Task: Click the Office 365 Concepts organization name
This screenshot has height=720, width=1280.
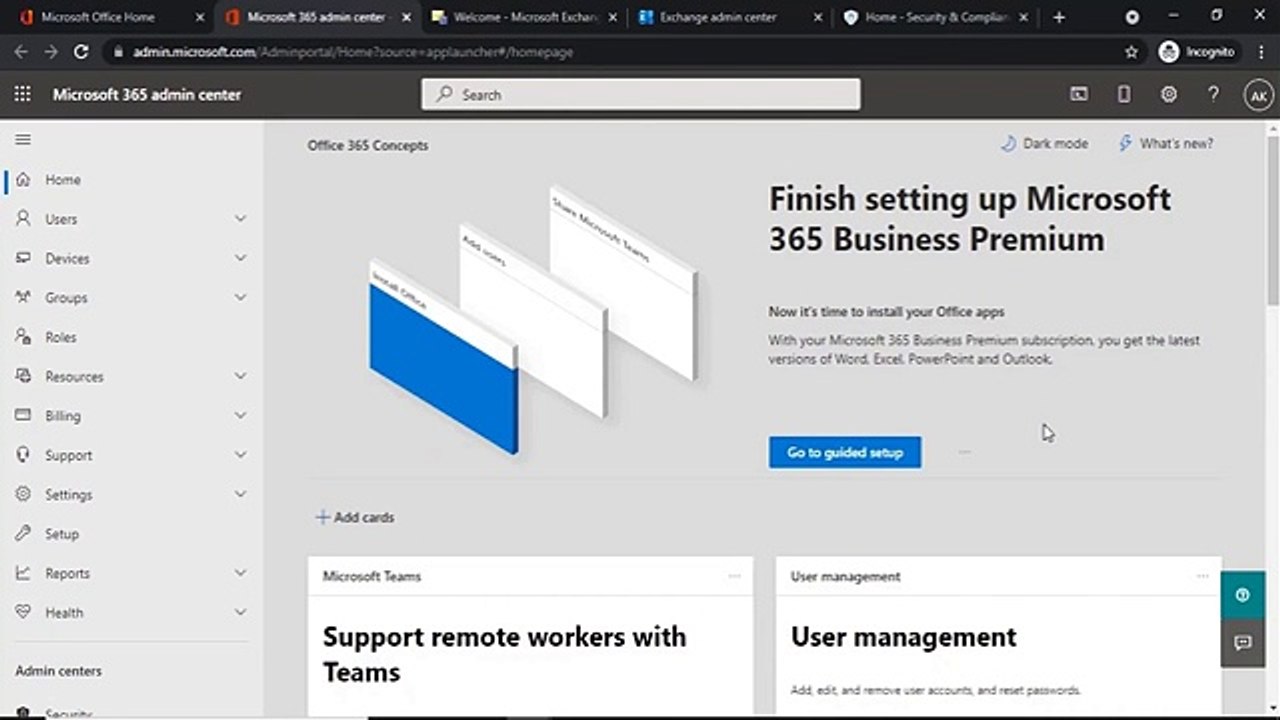Action: [368, 145]
